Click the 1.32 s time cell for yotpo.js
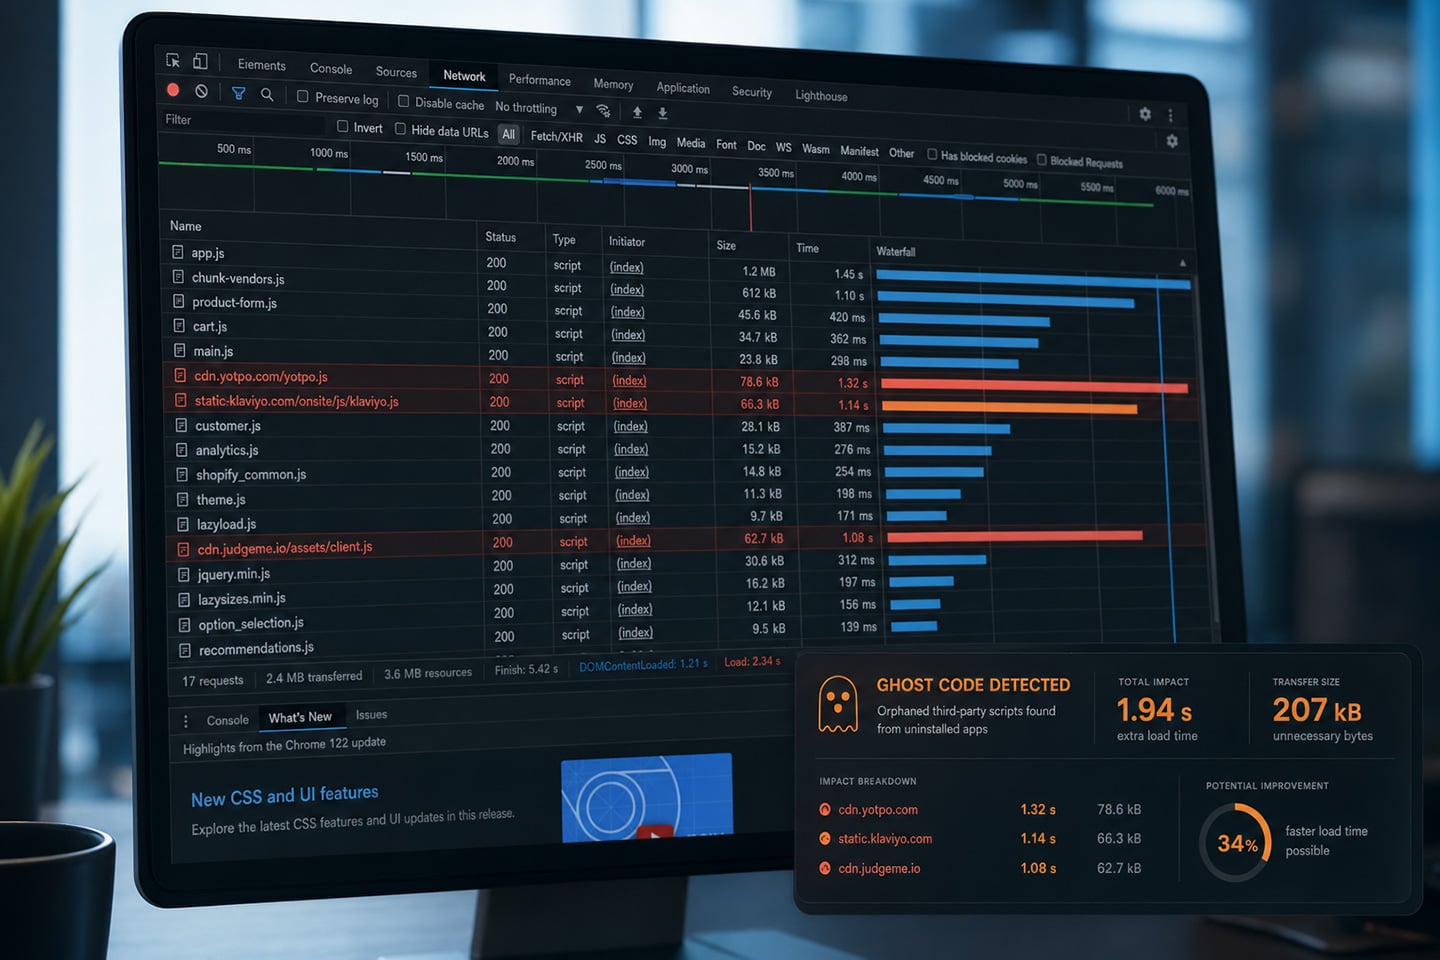The image size is (1440, 960). 853,383
